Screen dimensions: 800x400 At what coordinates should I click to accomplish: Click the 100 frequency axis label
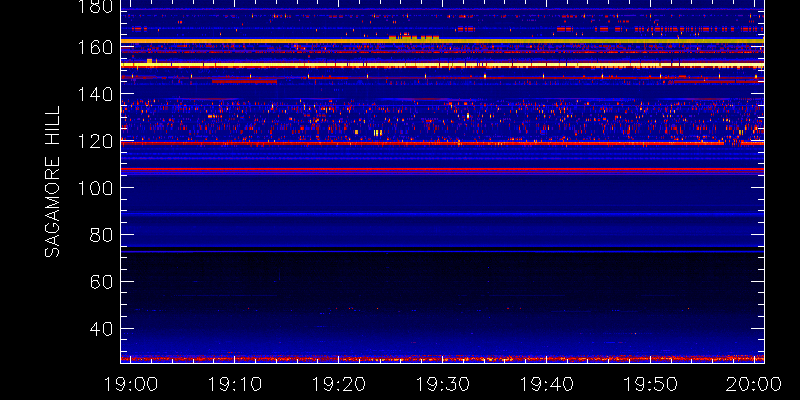[95, 188]
